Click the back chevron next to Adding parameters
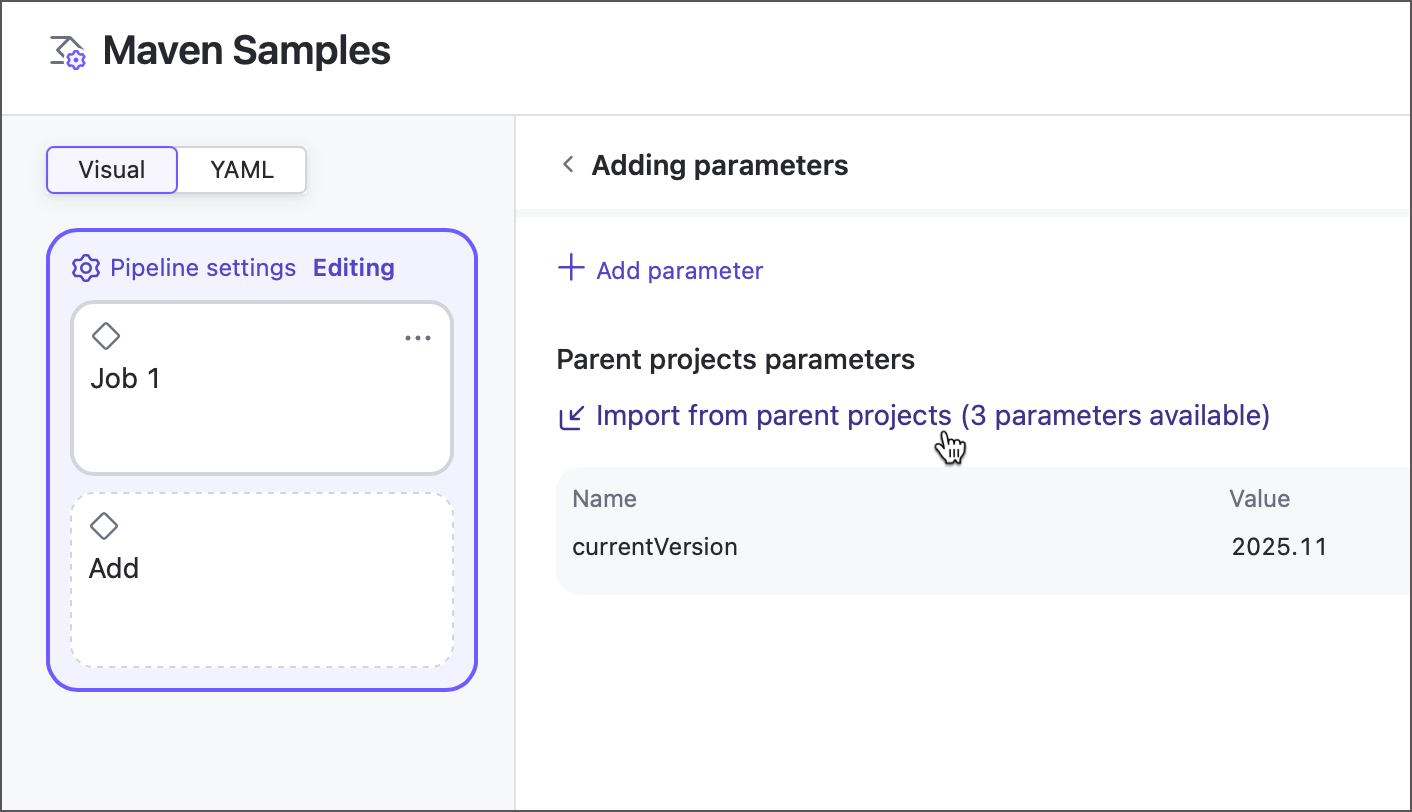This screenshot has height=812, width=1412. 567,164
